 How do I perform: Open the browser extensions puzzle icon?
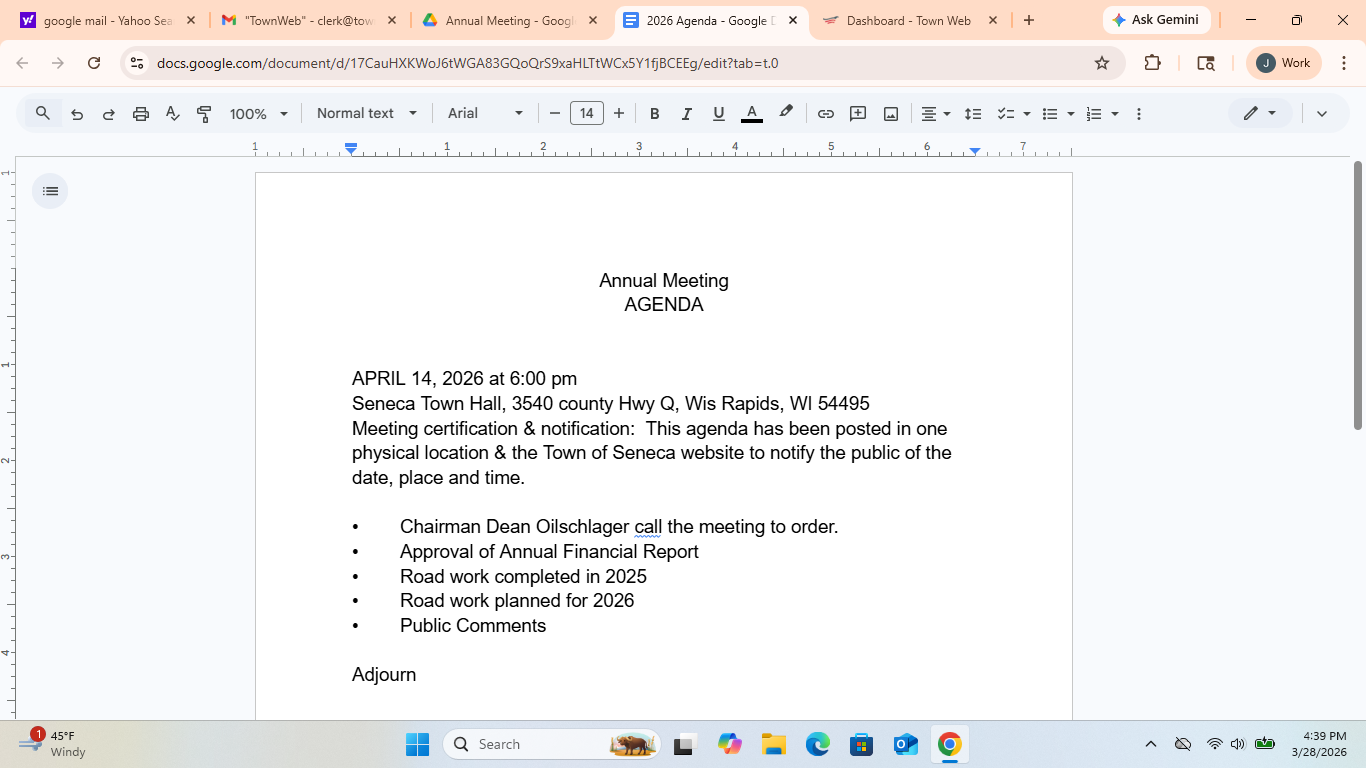coord(1152,63)
